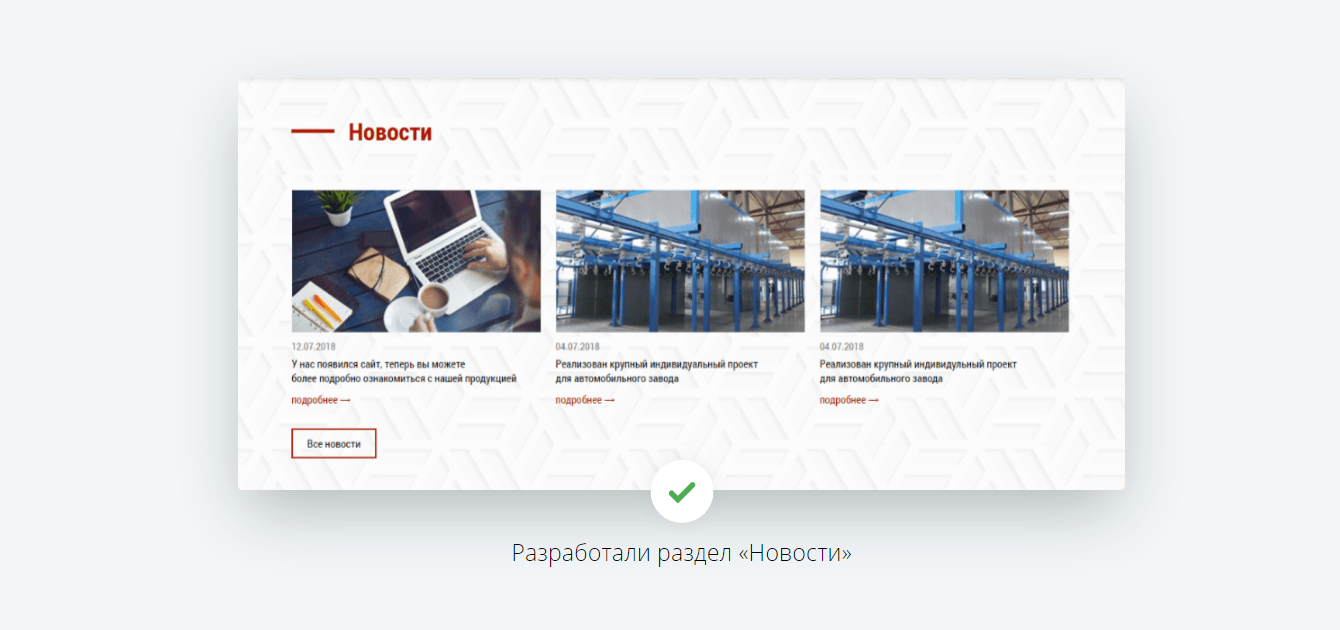Click arrow beside second card's подробнее
Viewport: 1340px width, 630px height.
coord(609,400)
